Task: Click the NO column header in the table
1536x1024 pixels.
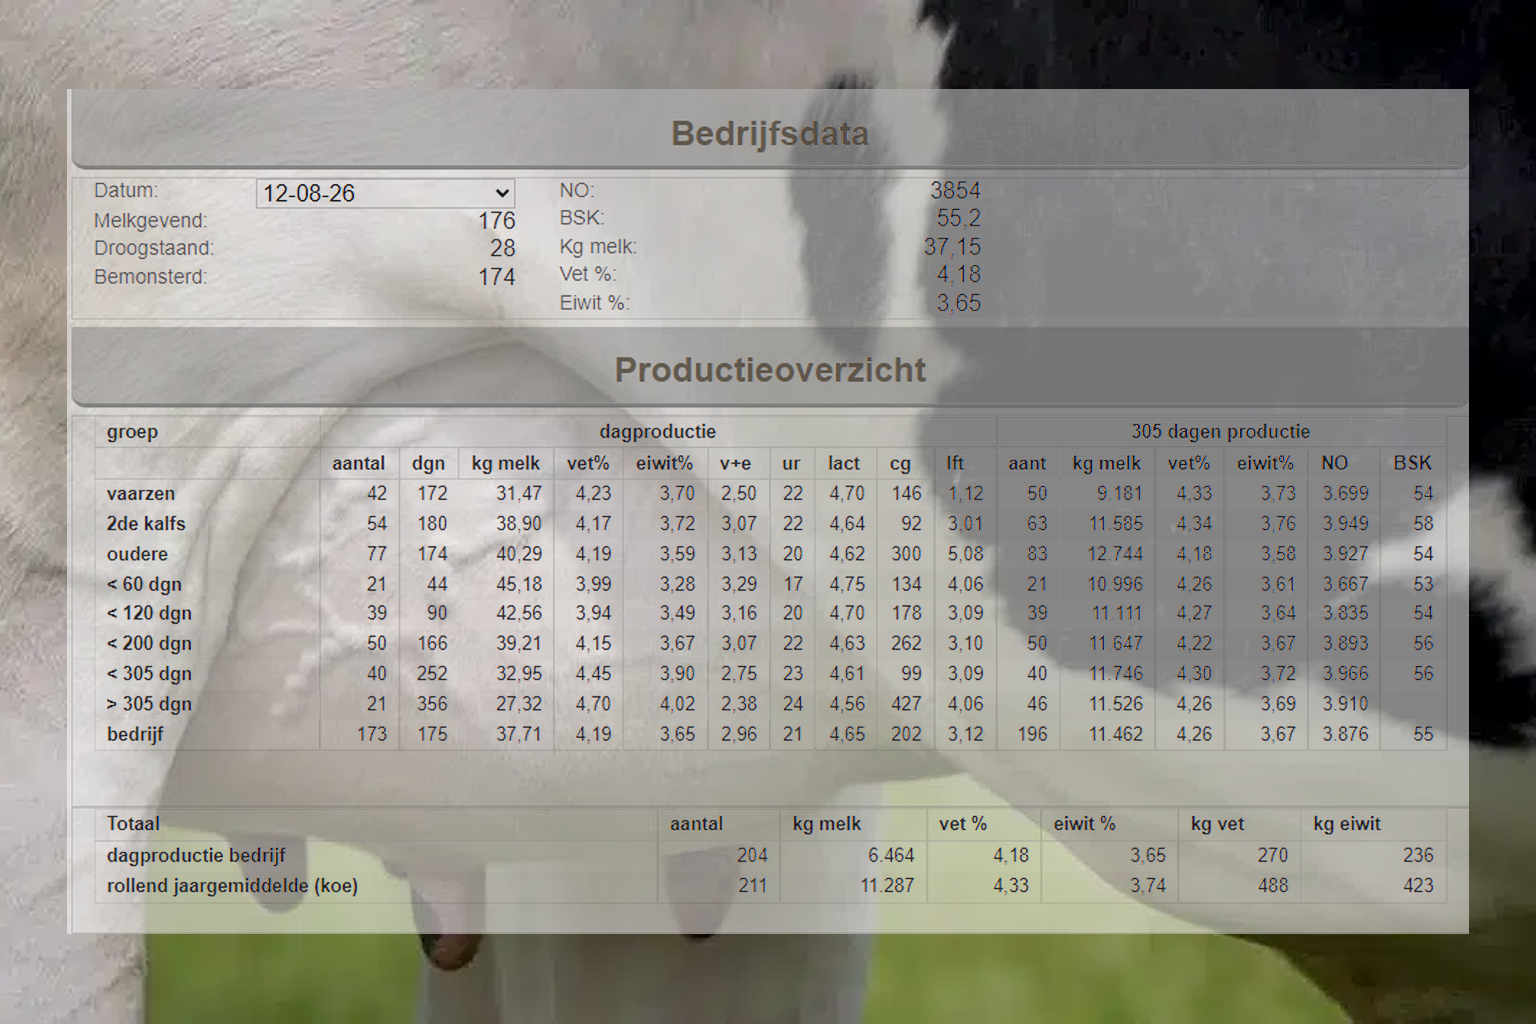Action: [x=1334, y=463]
